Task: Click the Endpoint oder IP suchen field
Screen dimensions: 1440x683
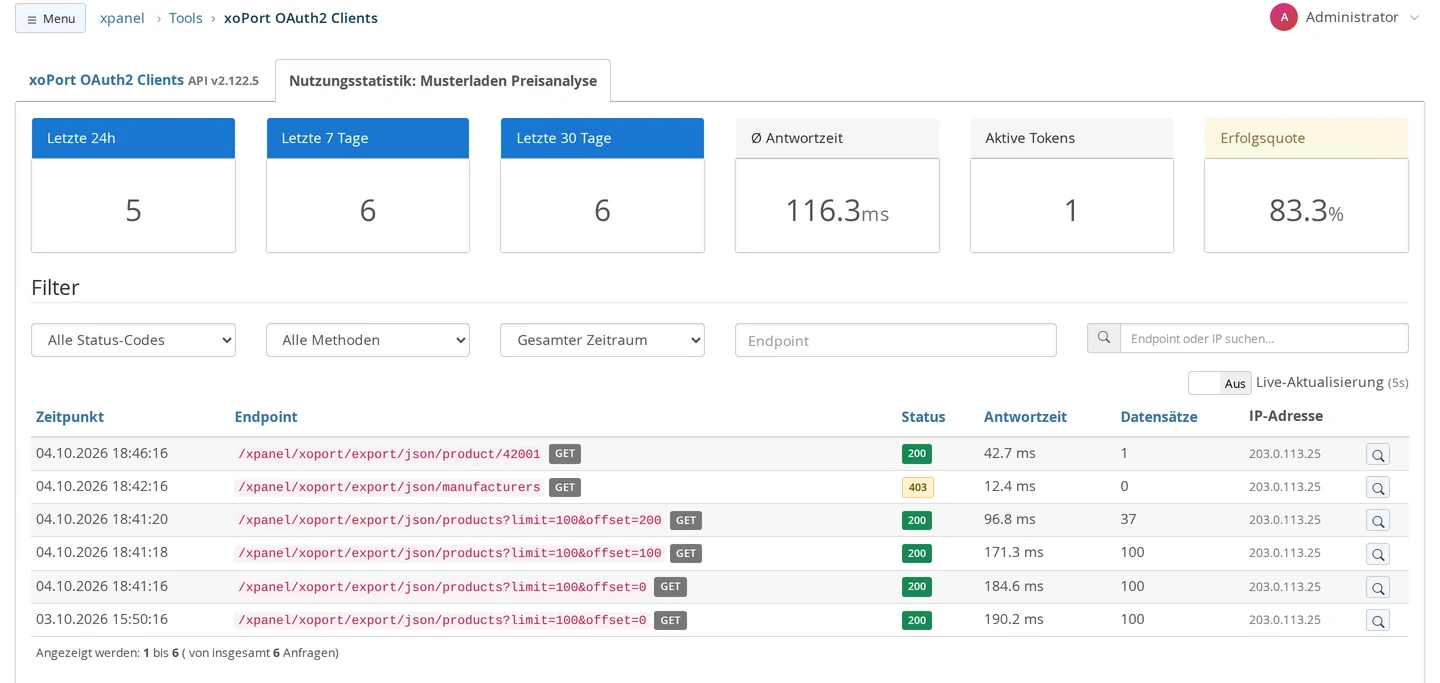Action: [1264, 338]
